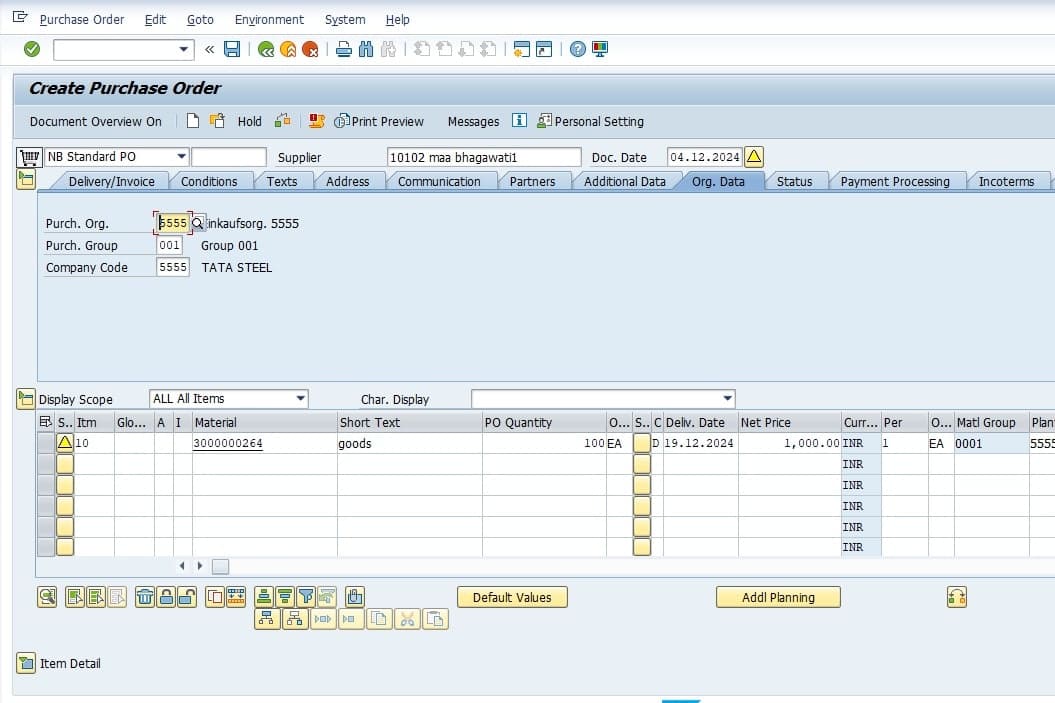1055x703 pixels.
Task: Open the Help question mark icon
Action: (x=577, y=49)
